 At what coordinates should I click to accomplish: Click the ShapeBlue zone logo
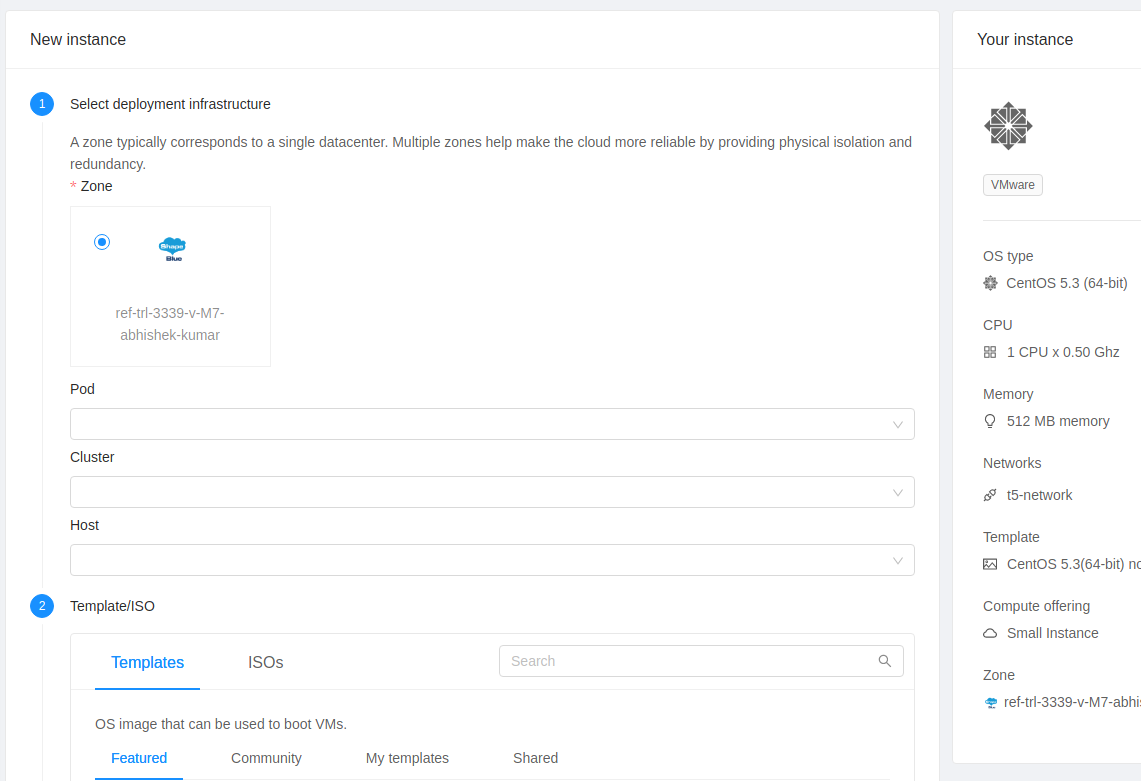tap(172, 249)
